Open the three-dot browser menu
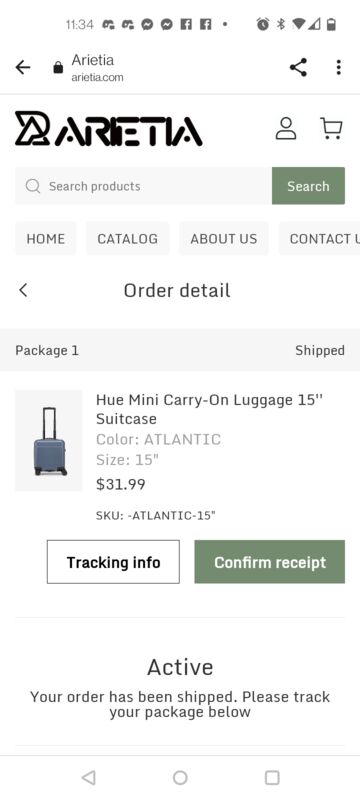 point(339,67)
